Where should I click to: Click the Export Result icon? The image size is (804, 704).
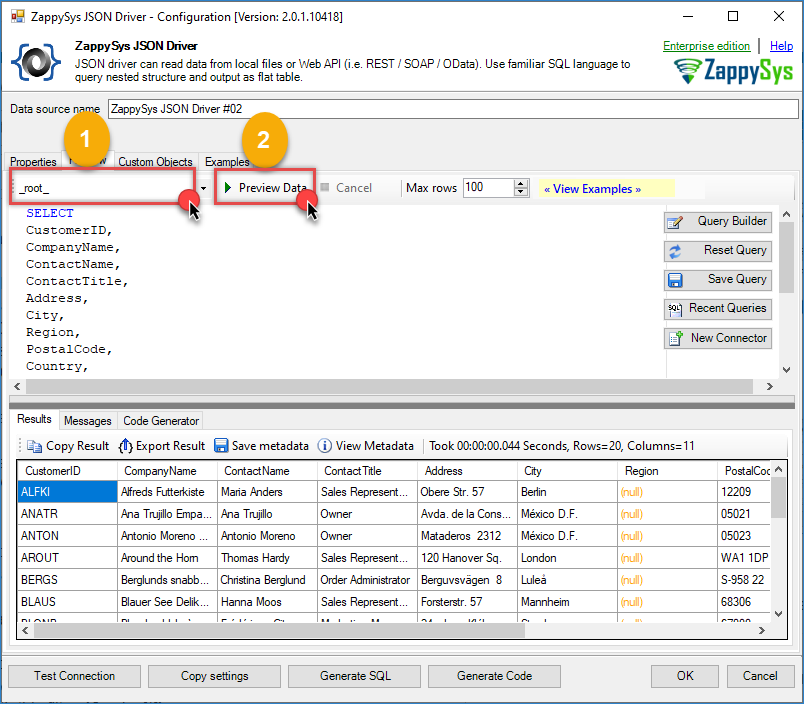pos(126,446)
